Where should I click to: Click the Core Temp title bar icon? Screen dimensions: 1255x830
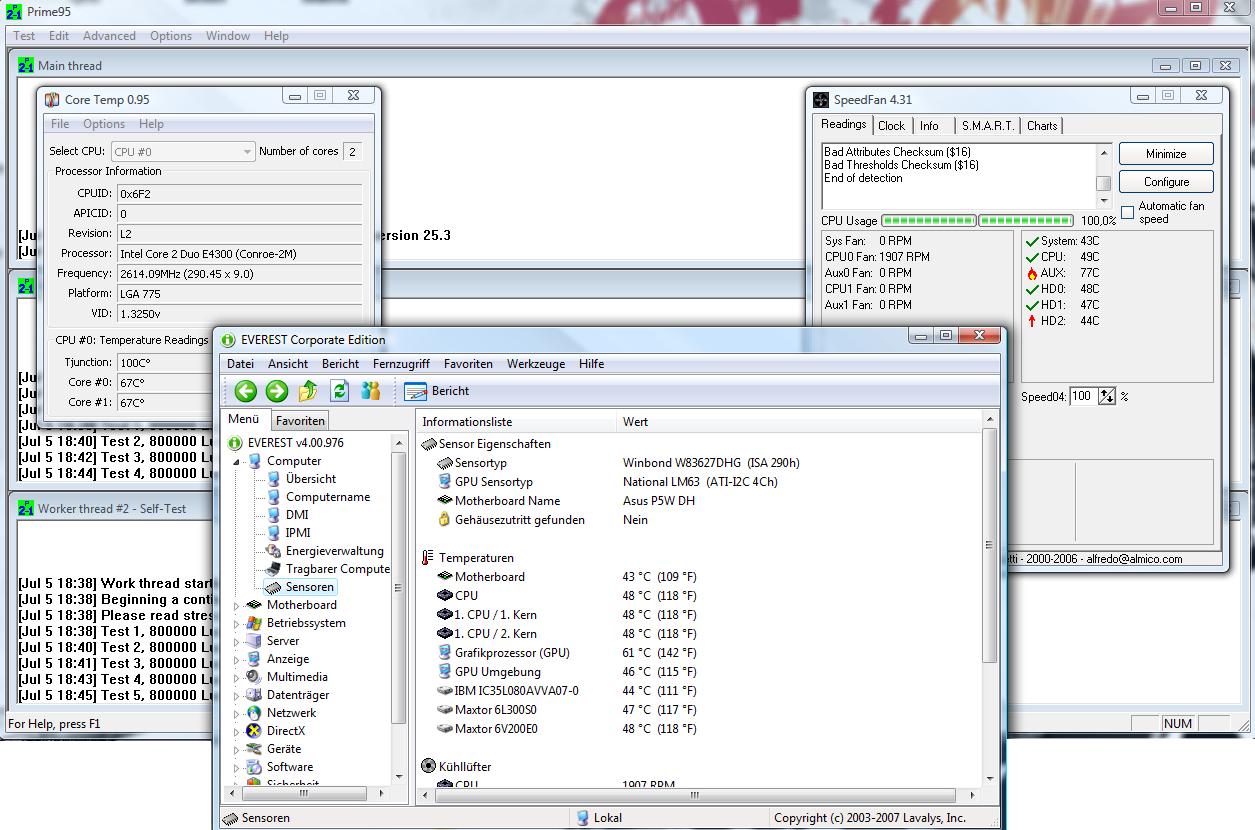coord(52,100)
